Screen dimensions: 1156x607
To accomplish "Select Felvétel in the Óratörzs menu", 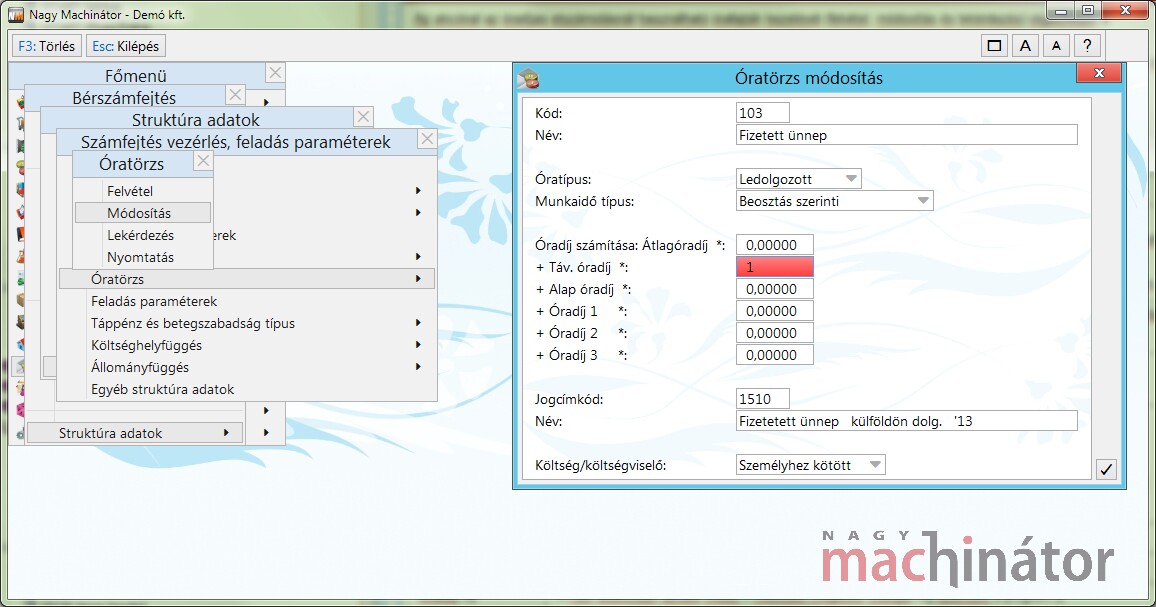I will 143,191.
